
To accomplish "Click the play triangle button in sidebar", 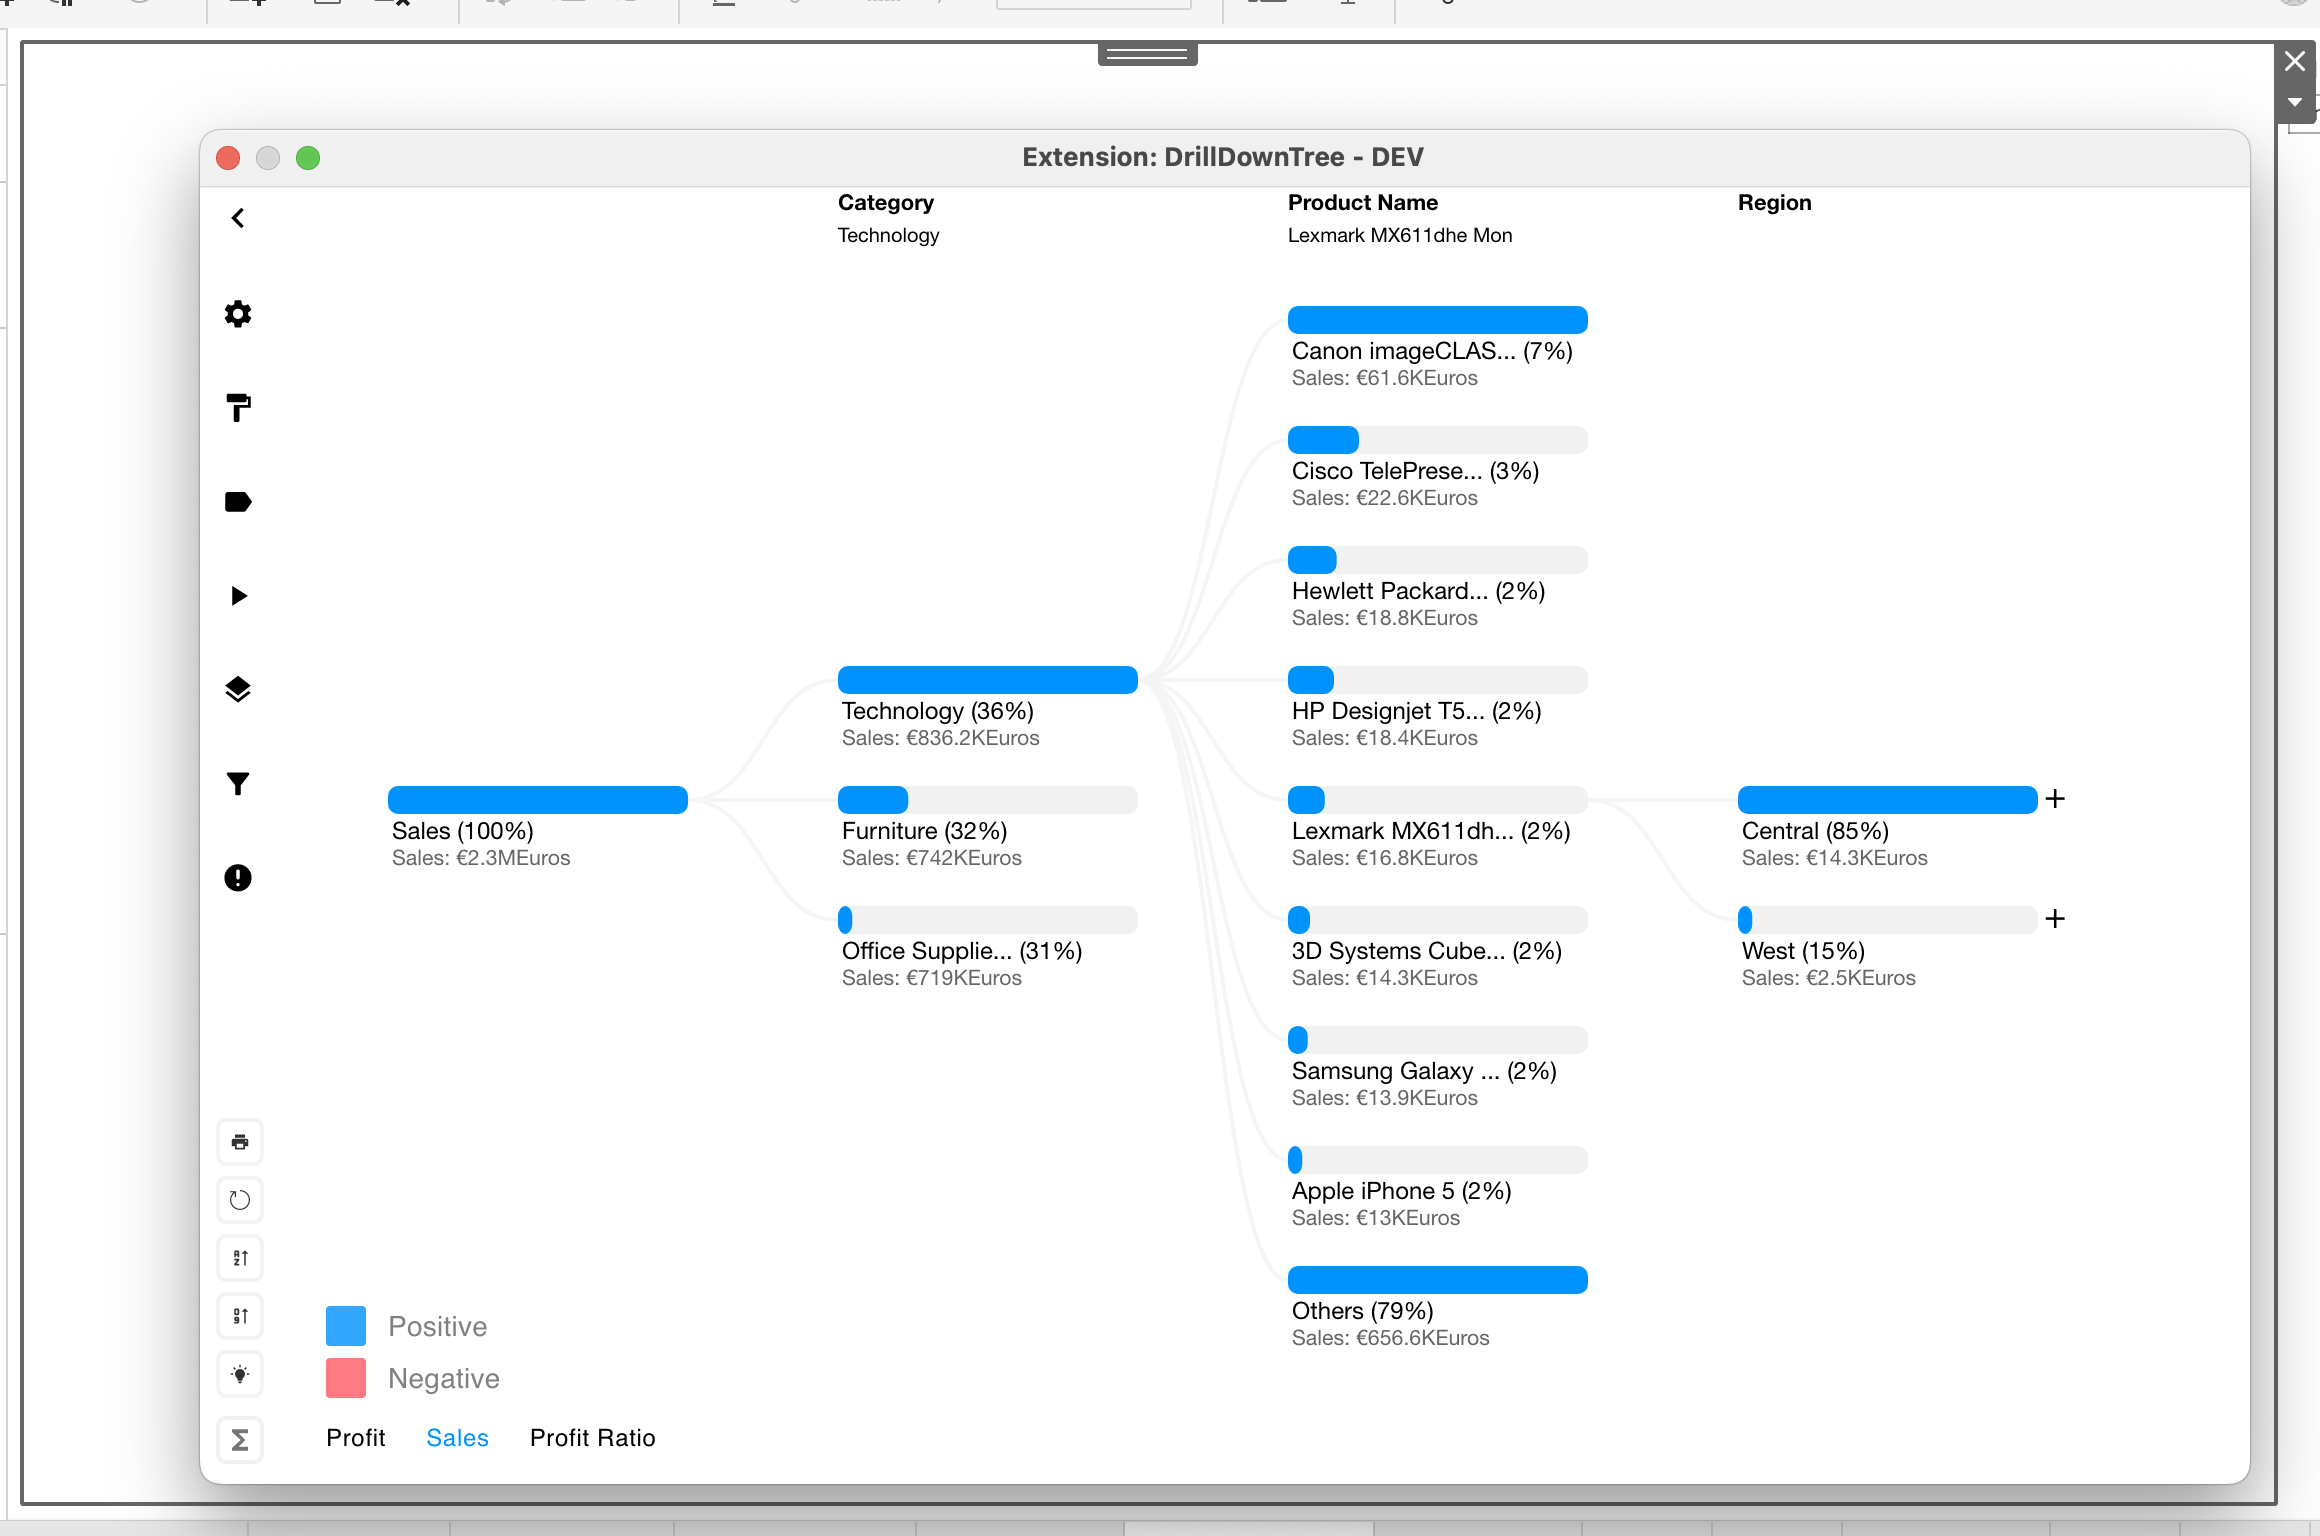I will pyautogui.click(x=238, y=596).
